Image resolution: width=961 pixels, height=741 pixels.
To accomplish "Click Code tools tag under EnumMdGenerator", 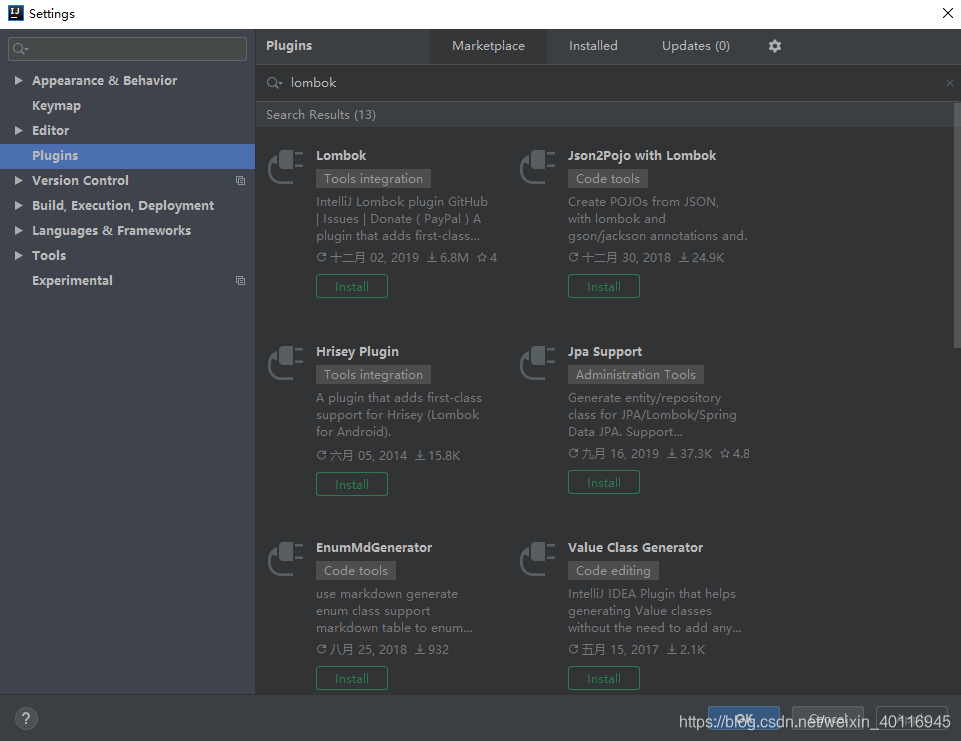I will click(355, 571).
